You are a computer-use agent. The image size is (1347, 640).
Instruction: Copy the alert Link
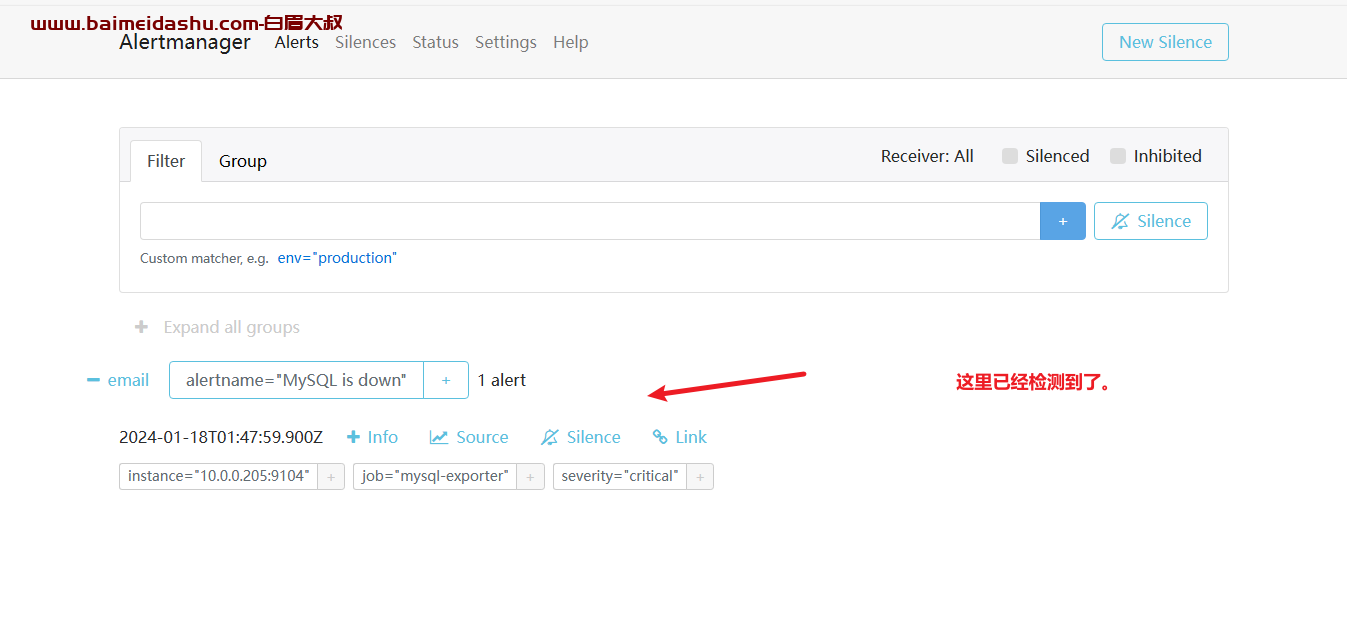pos(679,437)
